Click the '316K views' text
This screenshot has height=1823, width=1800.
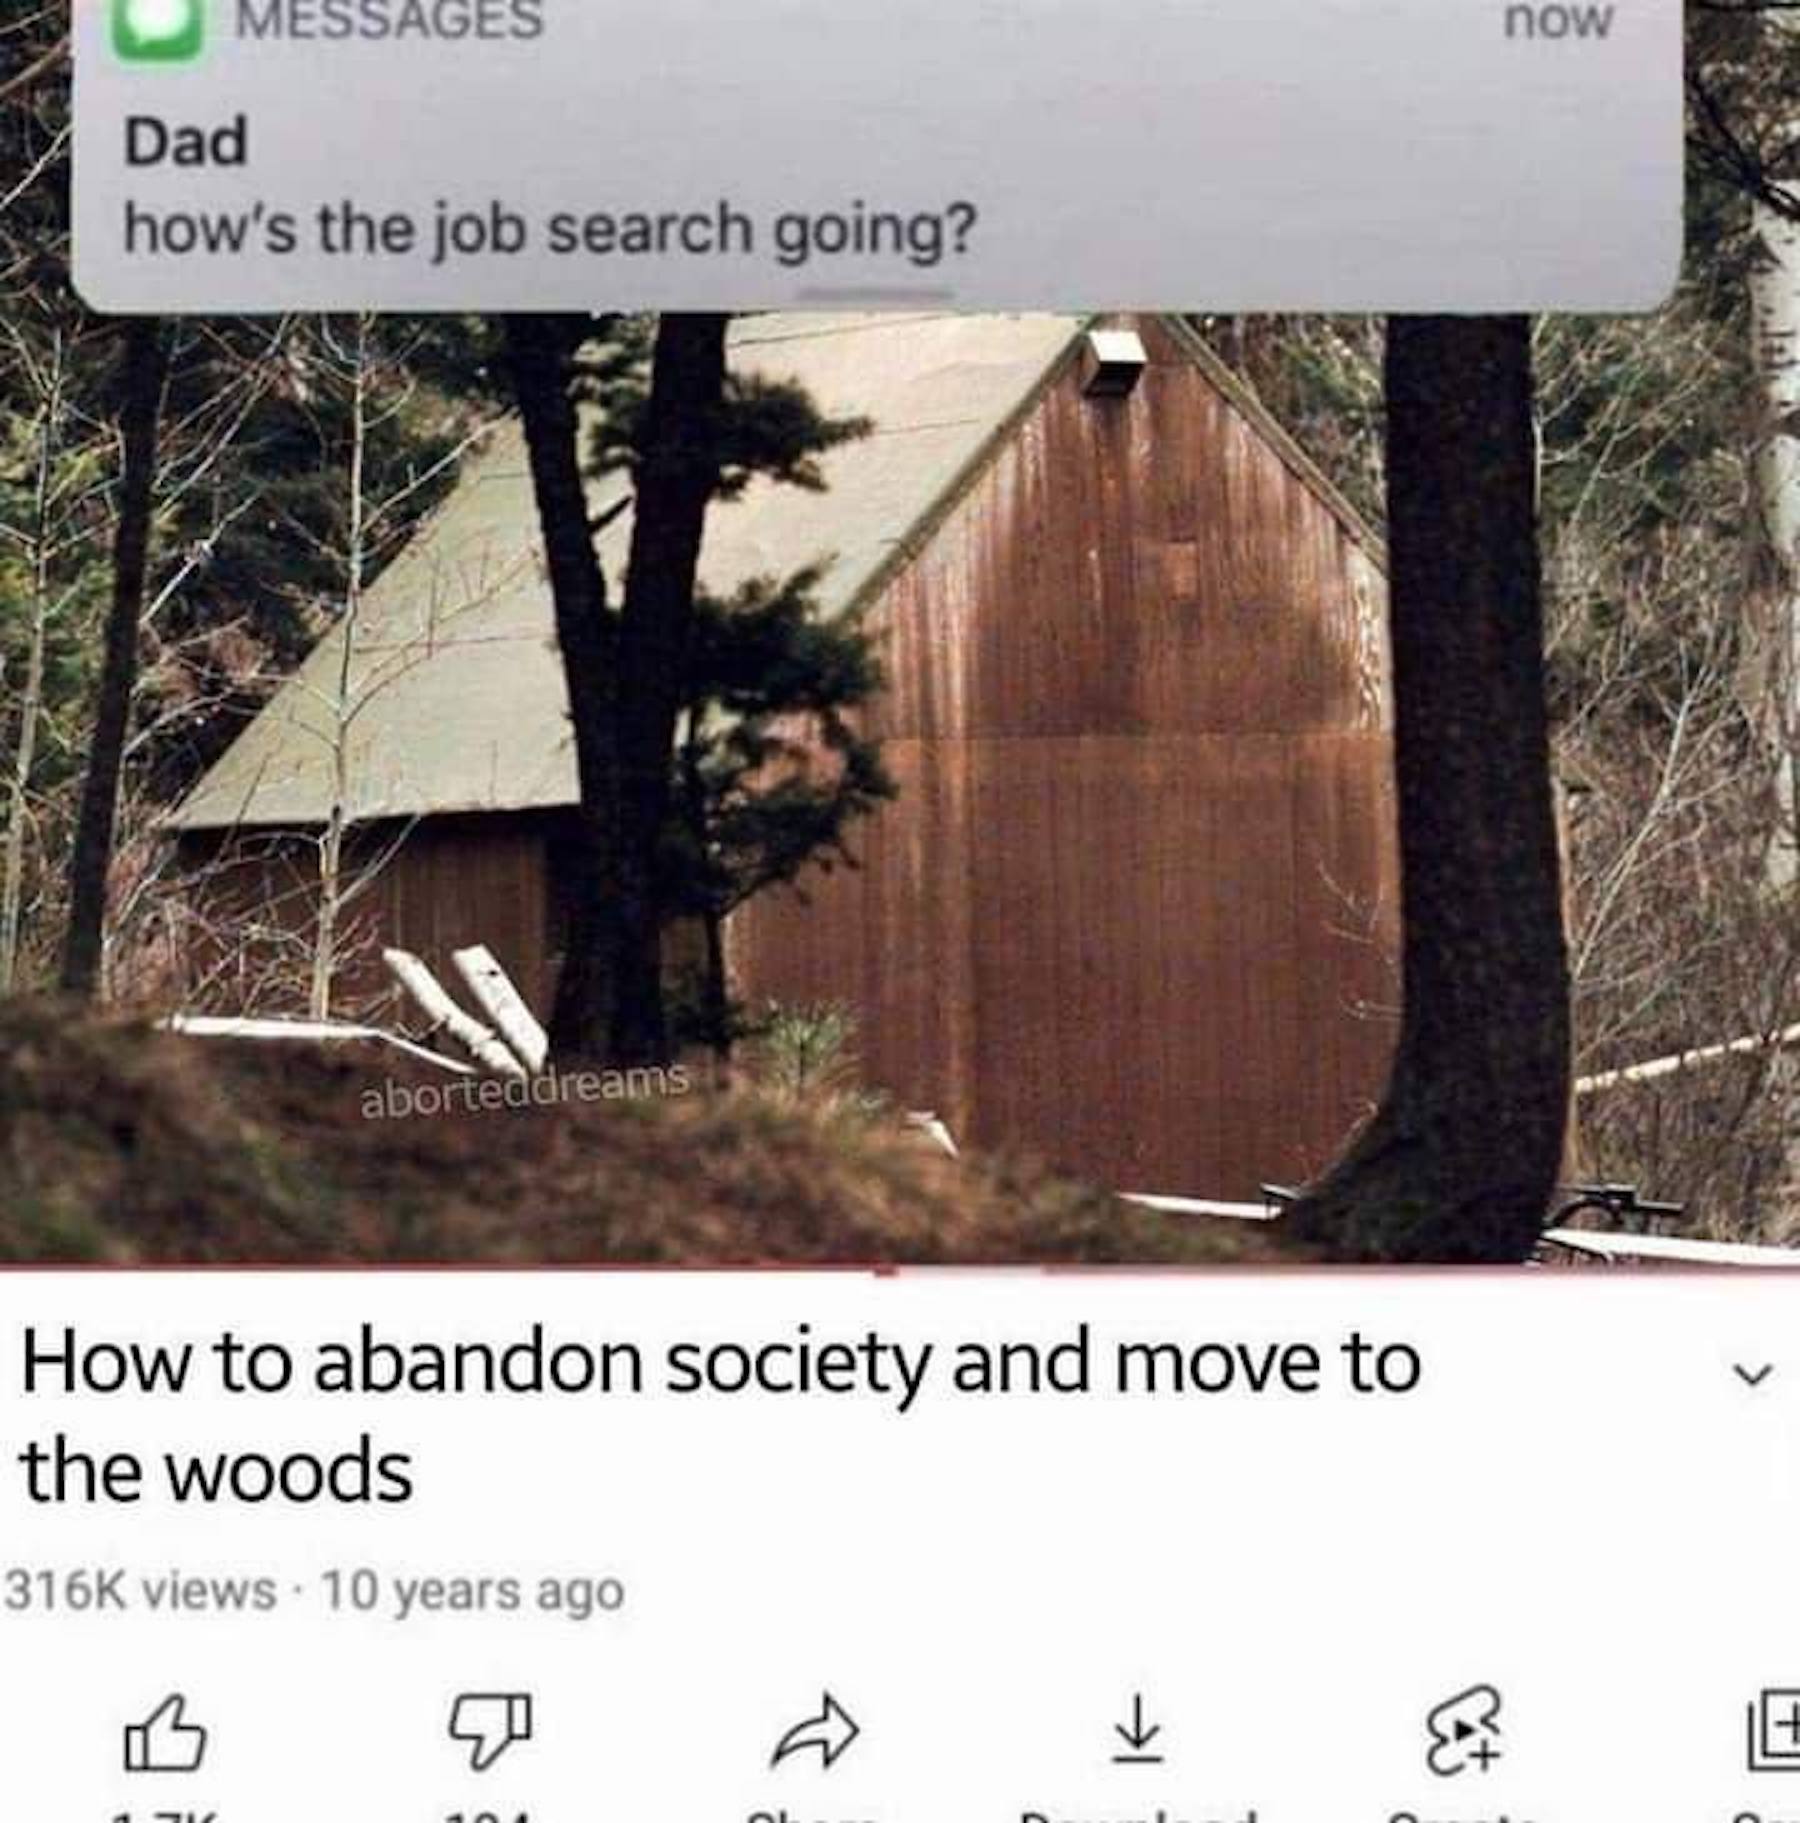140,1591
